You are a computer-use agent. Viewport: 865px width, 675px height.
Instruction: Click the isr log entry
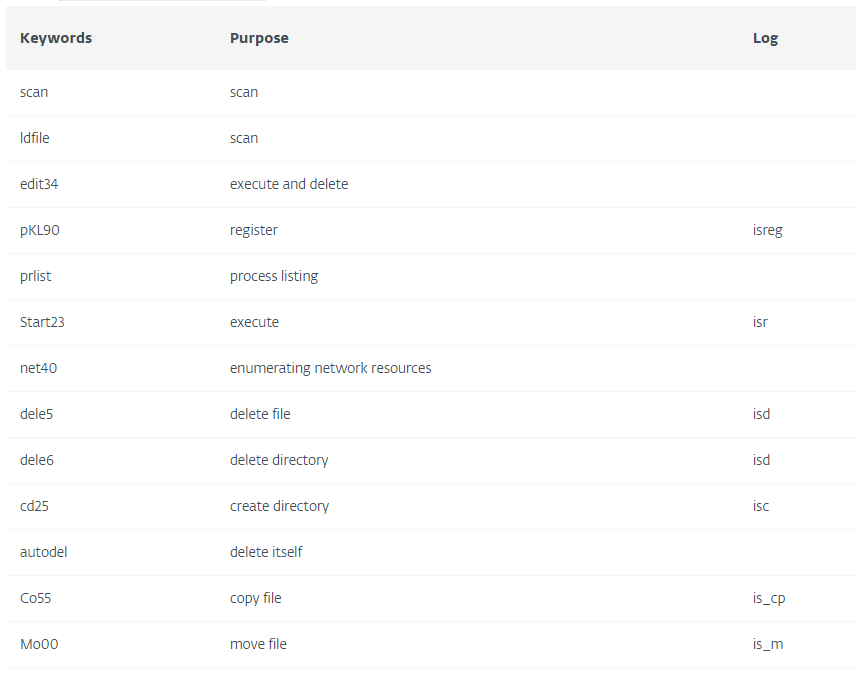tap(760, 322)
